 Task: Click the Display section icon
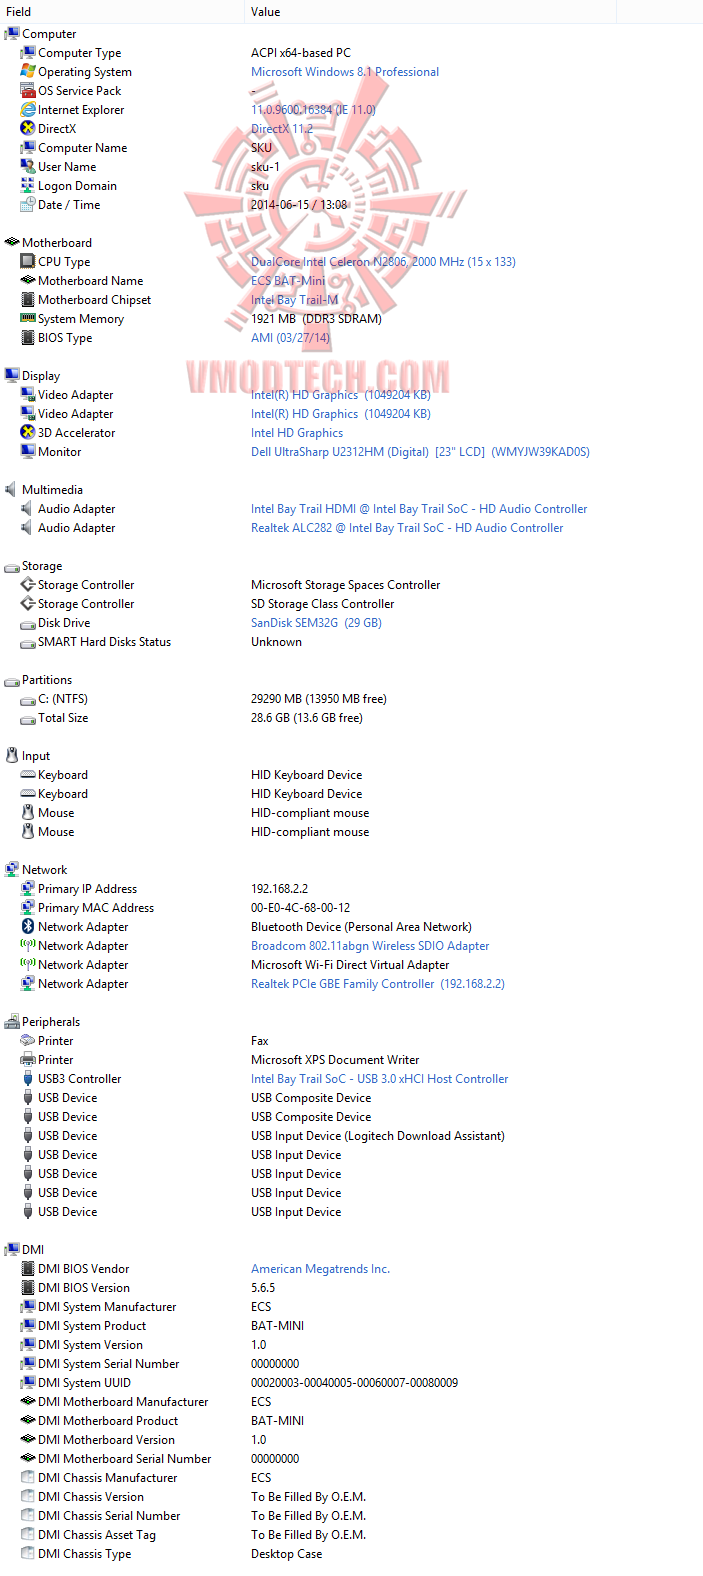pyautogui.click(x=12, y=376)
